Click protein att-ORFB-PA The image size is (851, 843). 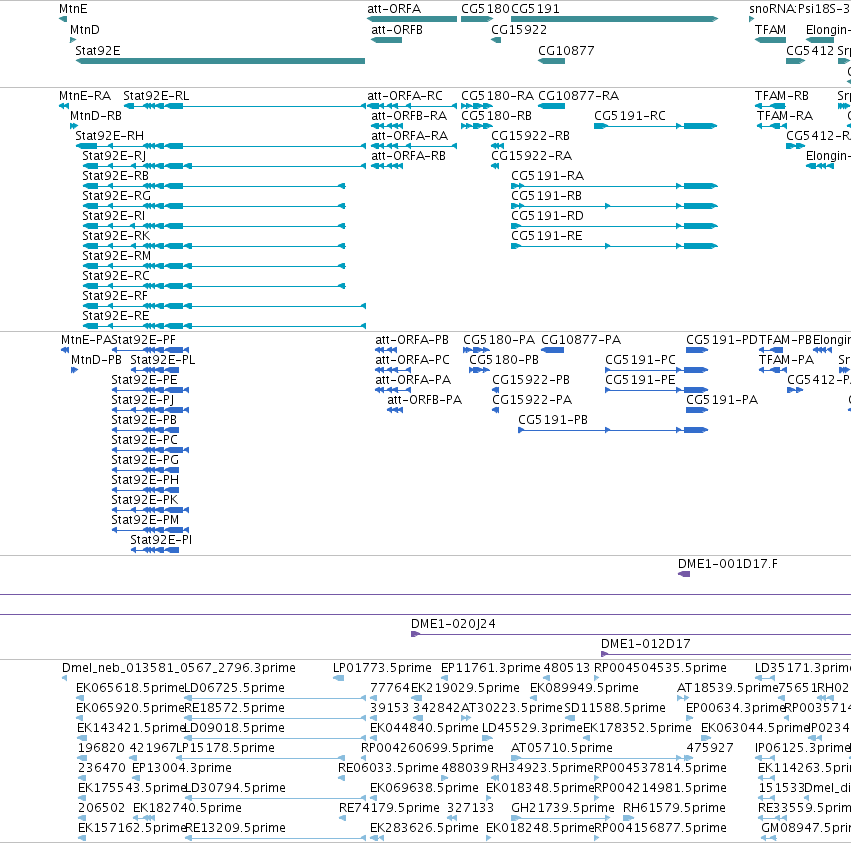pos(395,410)
